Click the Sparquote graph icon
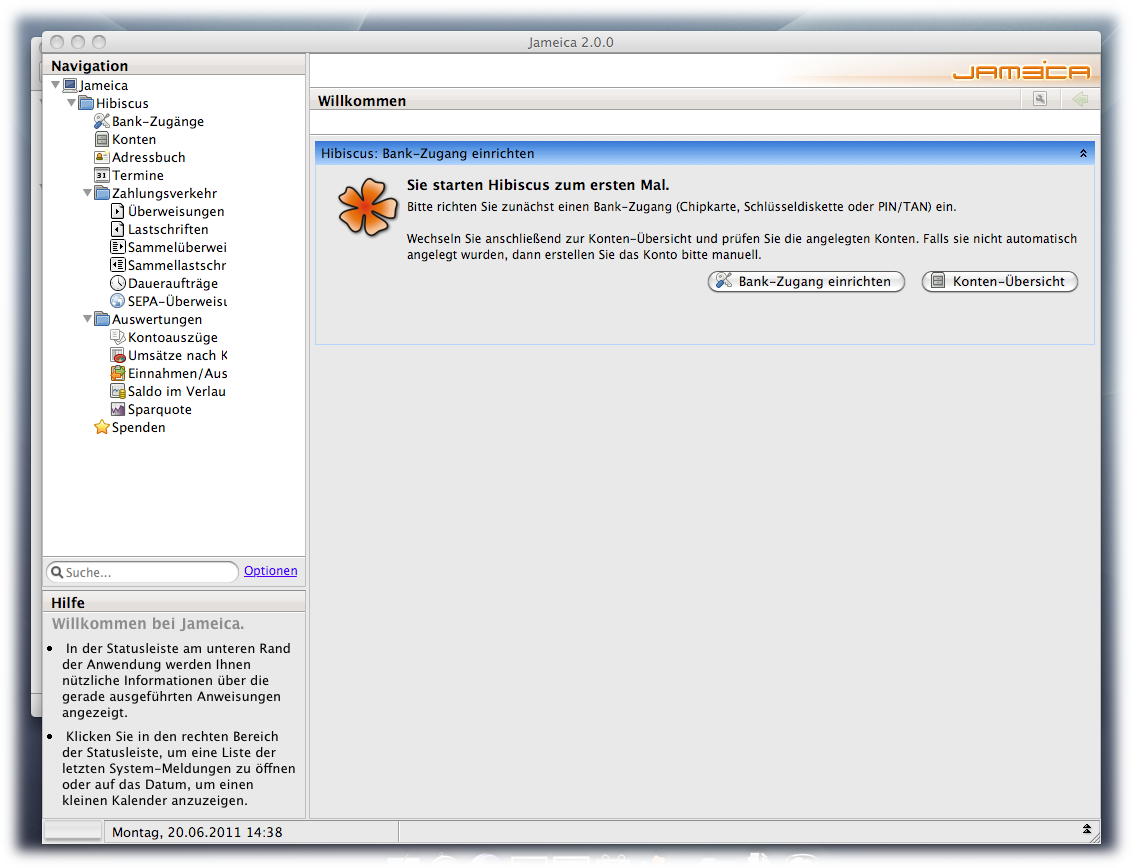The height and width of the screenshot is (868, 1133). coord(118,409)
